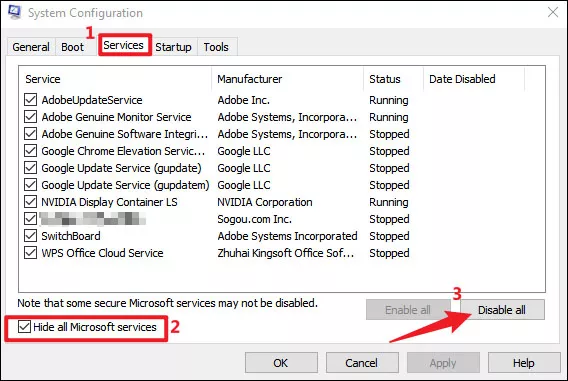Open the Boot tab

coord(72,47)
